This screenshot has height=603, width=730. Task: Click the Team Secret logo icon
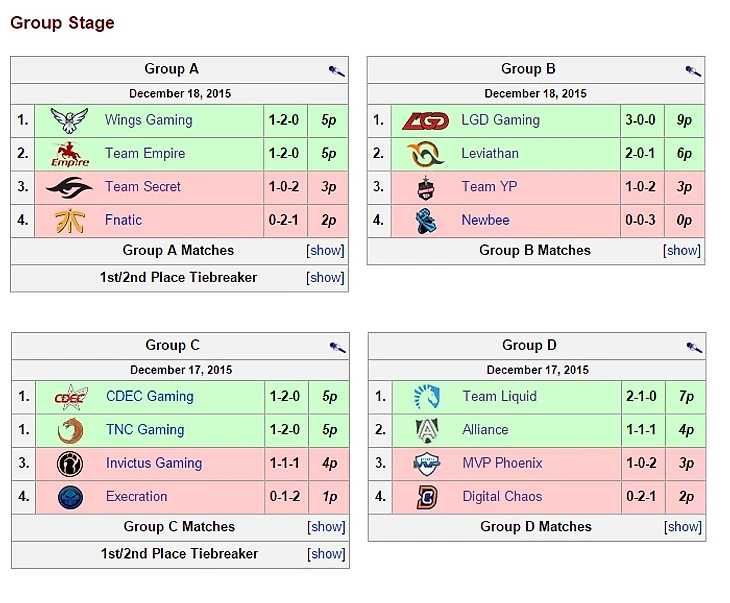tap(69, 187)
